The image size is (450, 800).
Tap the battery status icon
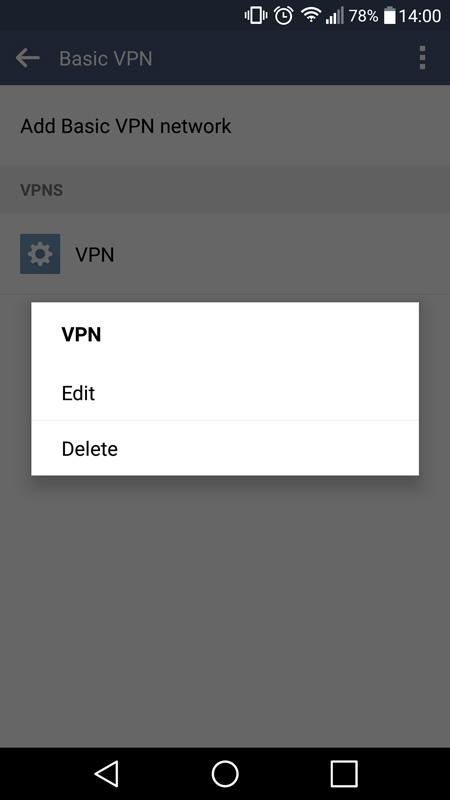point(389,16)
